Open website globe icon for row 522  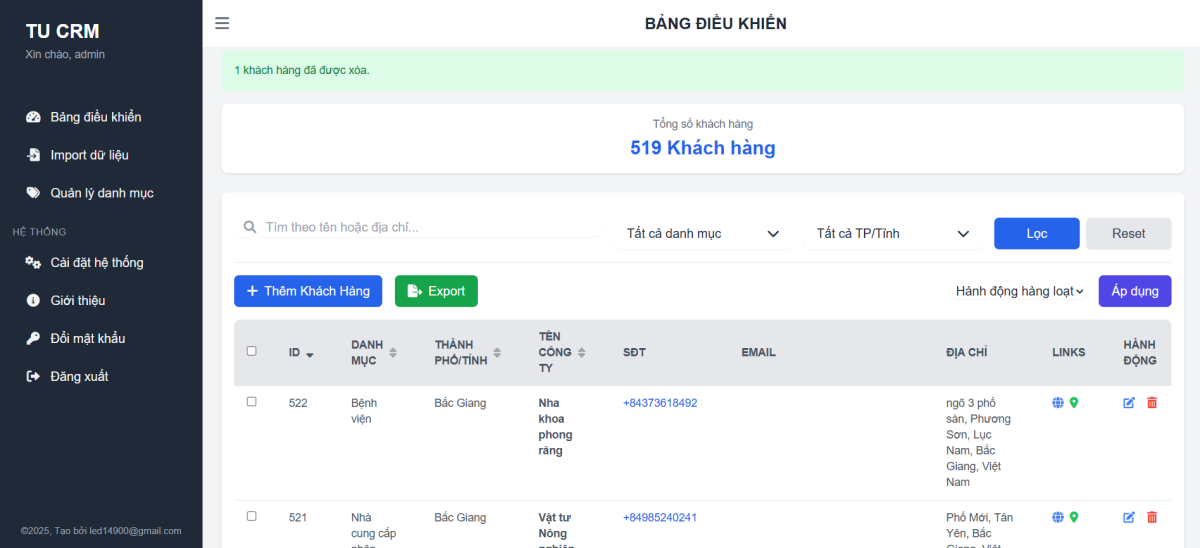coord(1058,403)
